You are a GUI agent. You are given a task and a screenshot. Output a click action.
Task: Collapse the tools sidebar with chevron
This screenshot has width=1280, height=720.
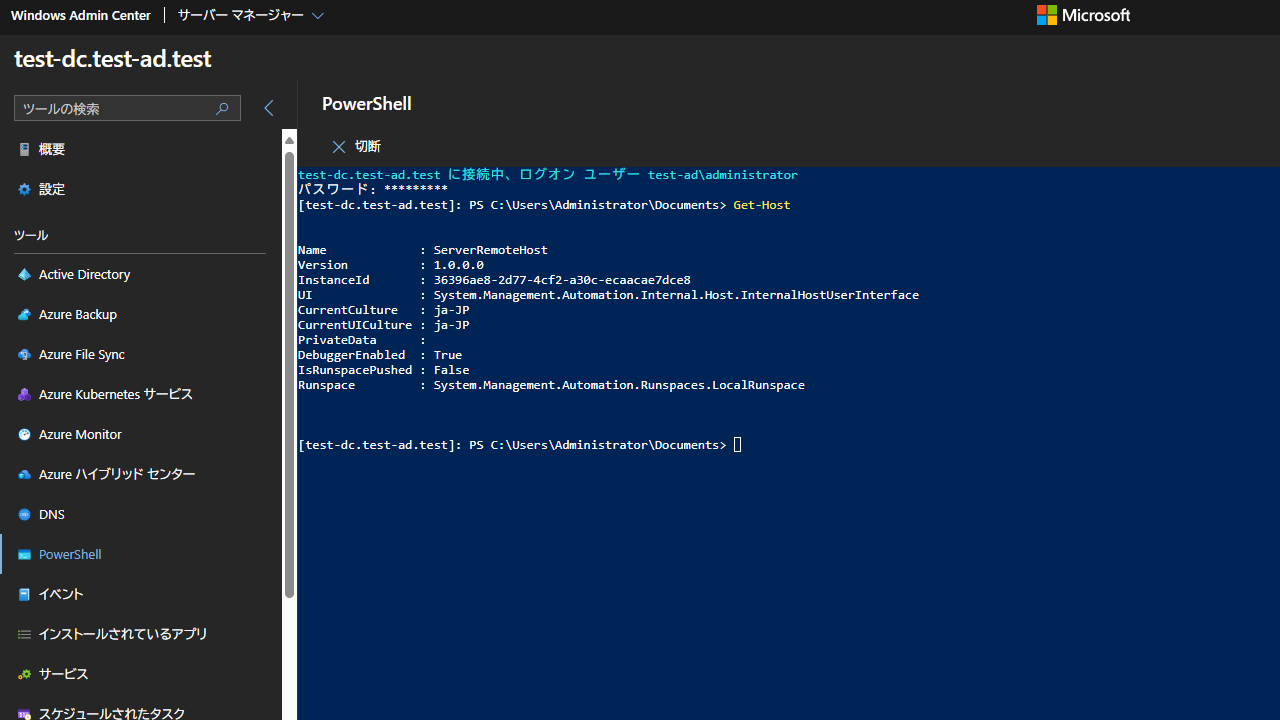point(268,108)
